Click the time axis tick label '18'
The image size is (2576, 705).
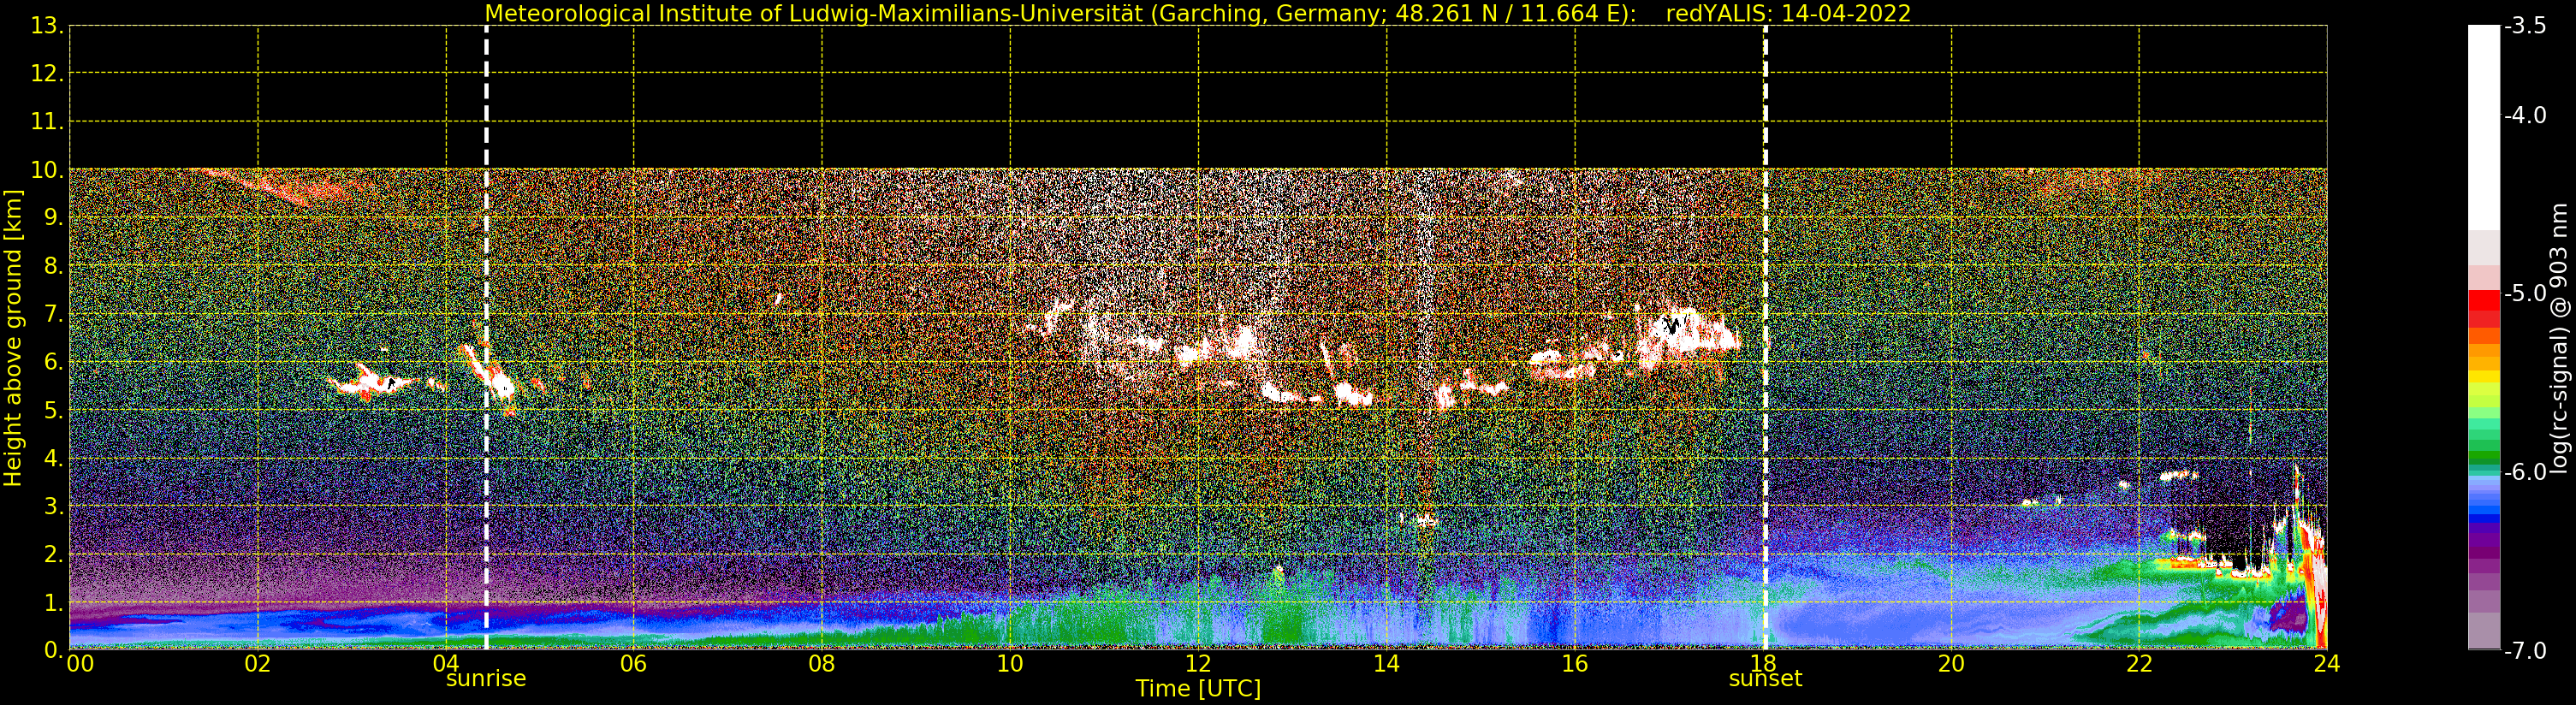coord(1763,663)
